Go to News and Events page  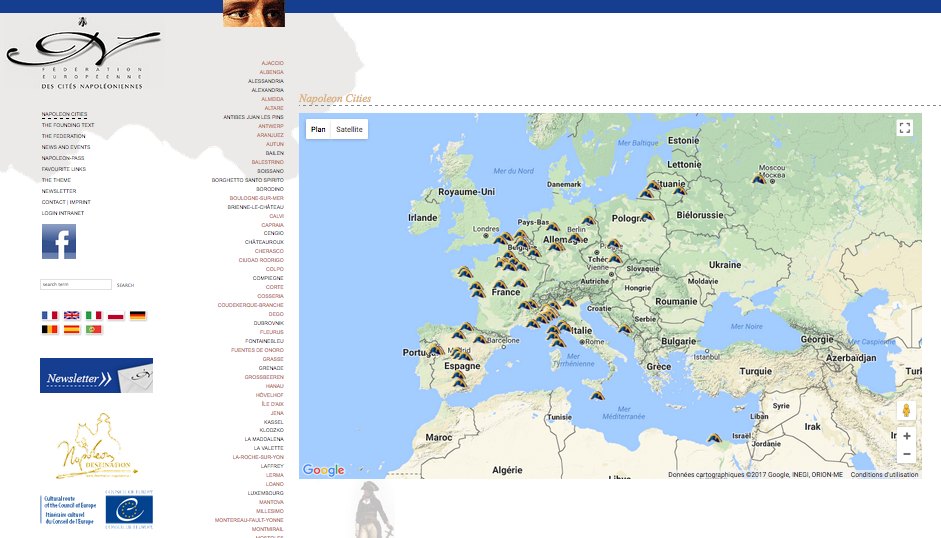pyautogui.click(x=66, y=147)
